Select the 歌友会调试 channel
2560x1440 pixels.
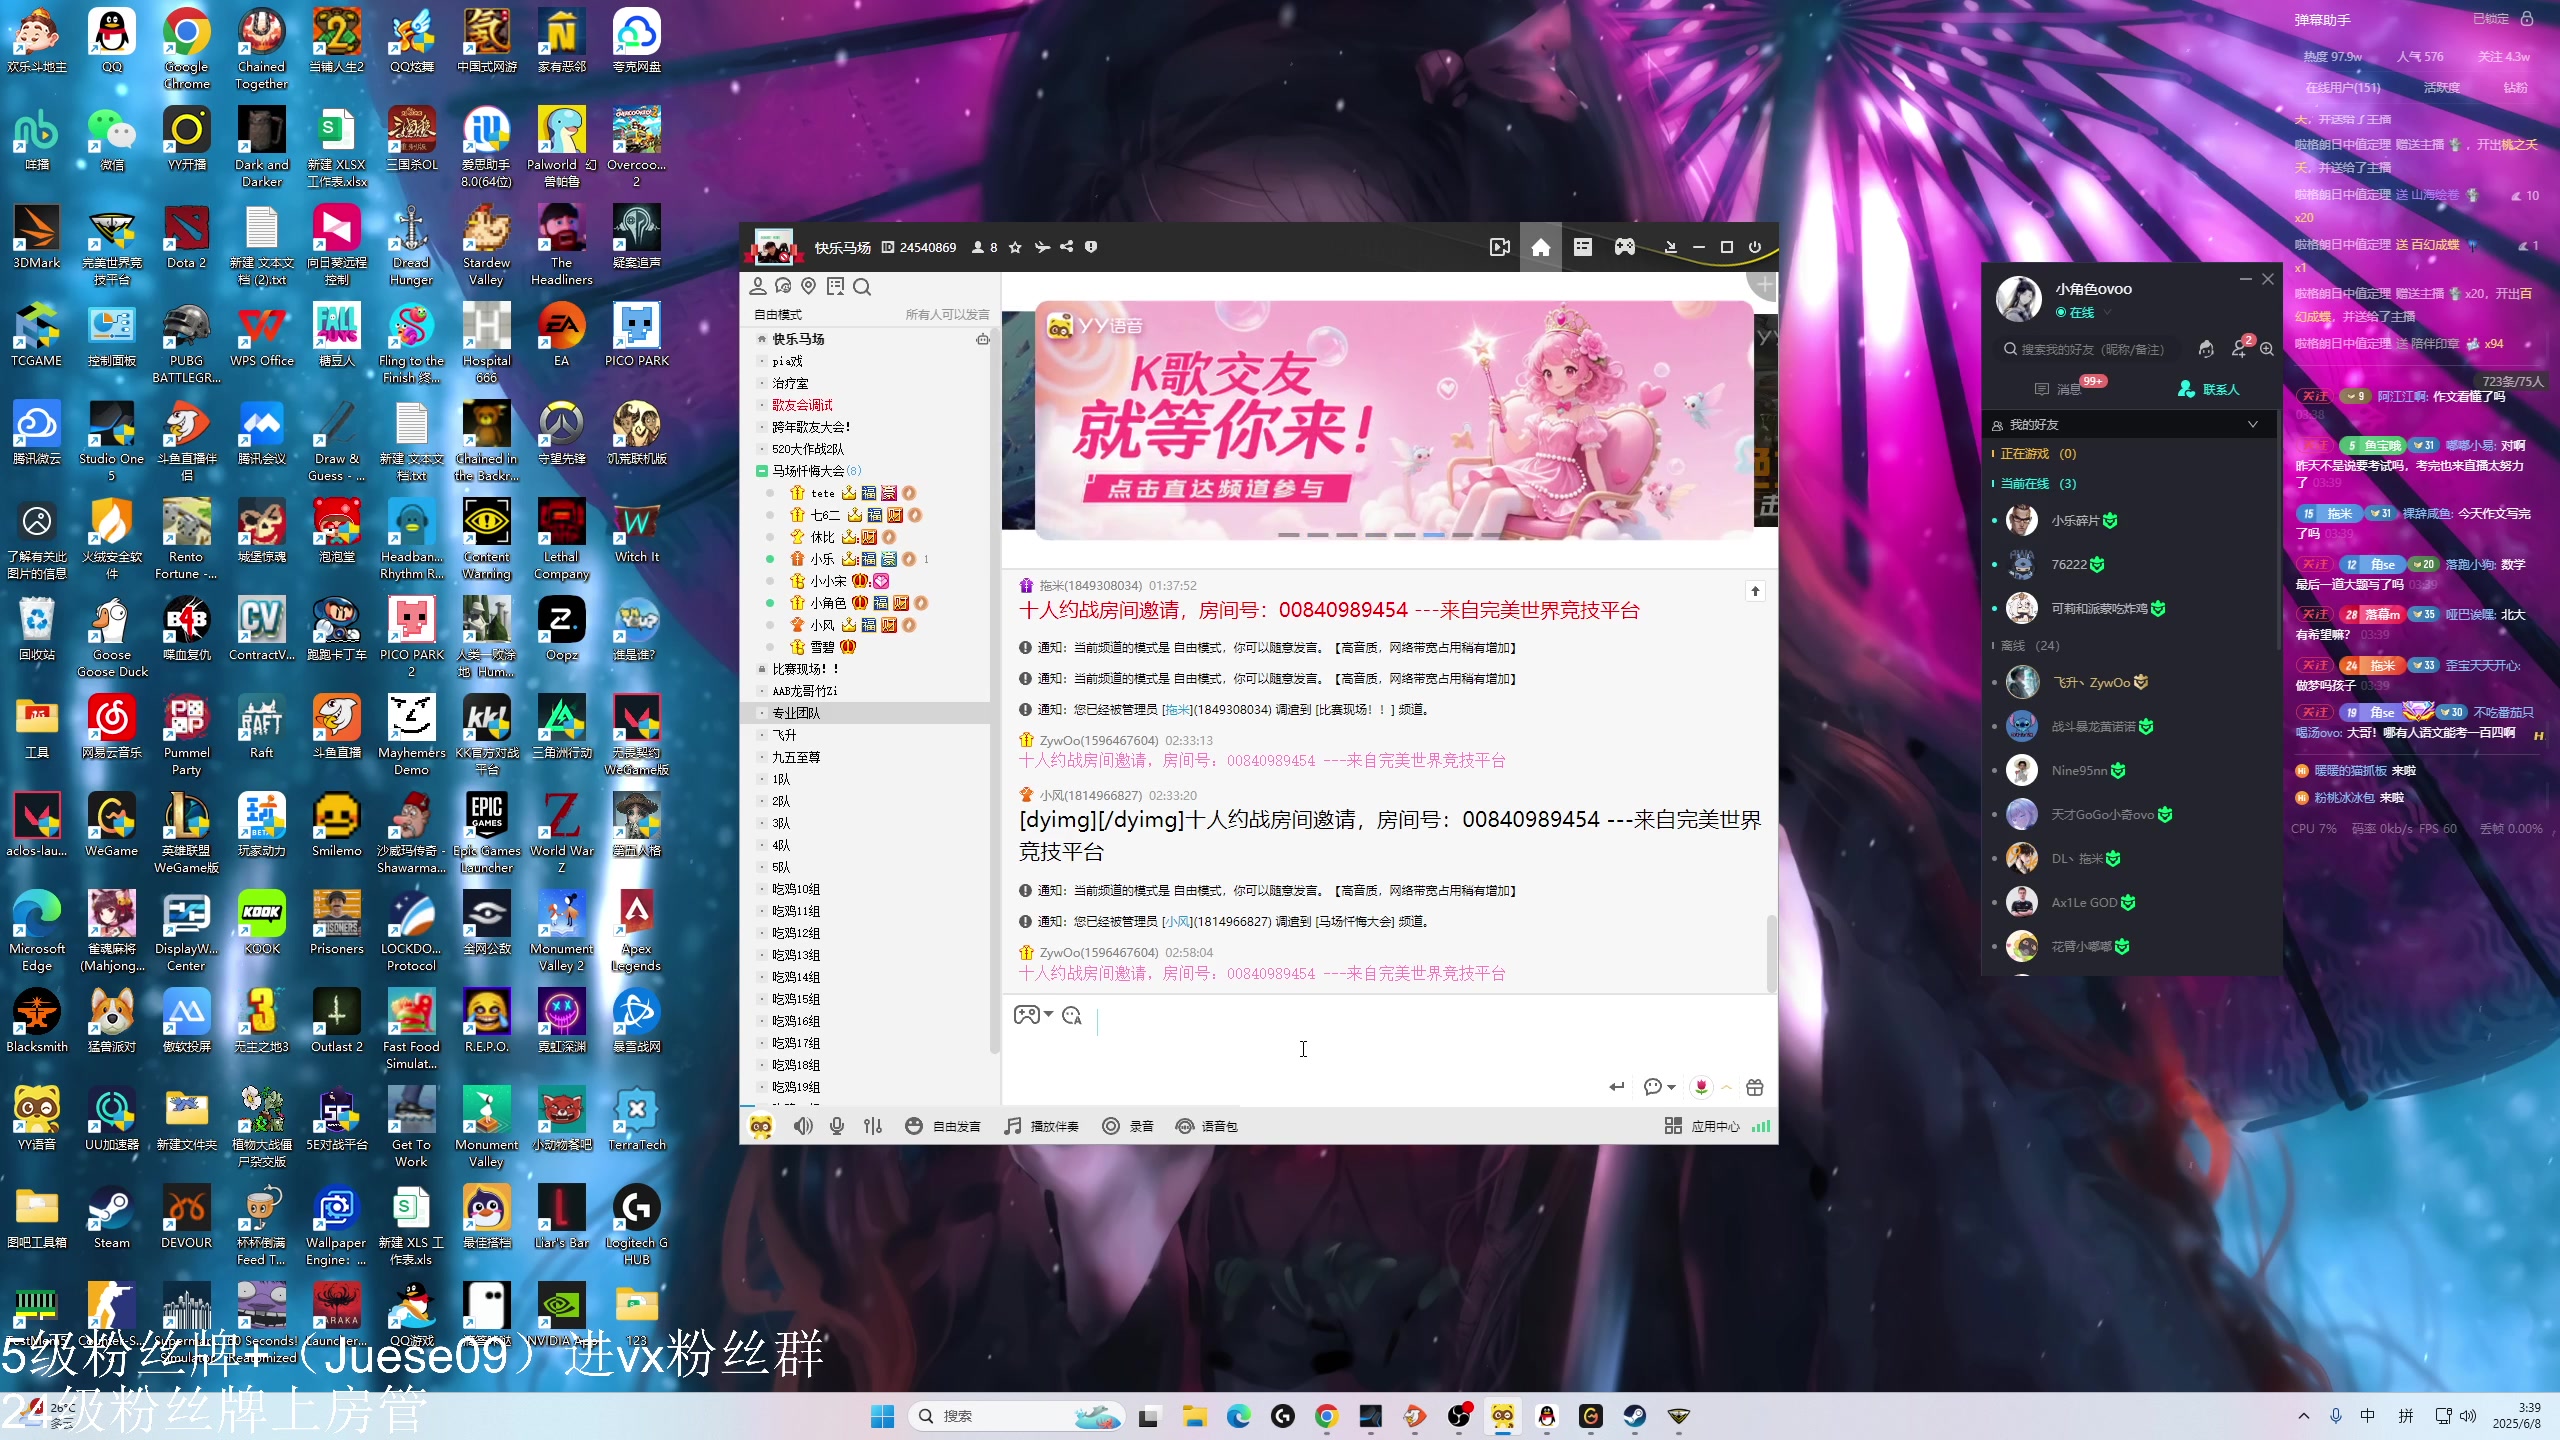[802, 405]
